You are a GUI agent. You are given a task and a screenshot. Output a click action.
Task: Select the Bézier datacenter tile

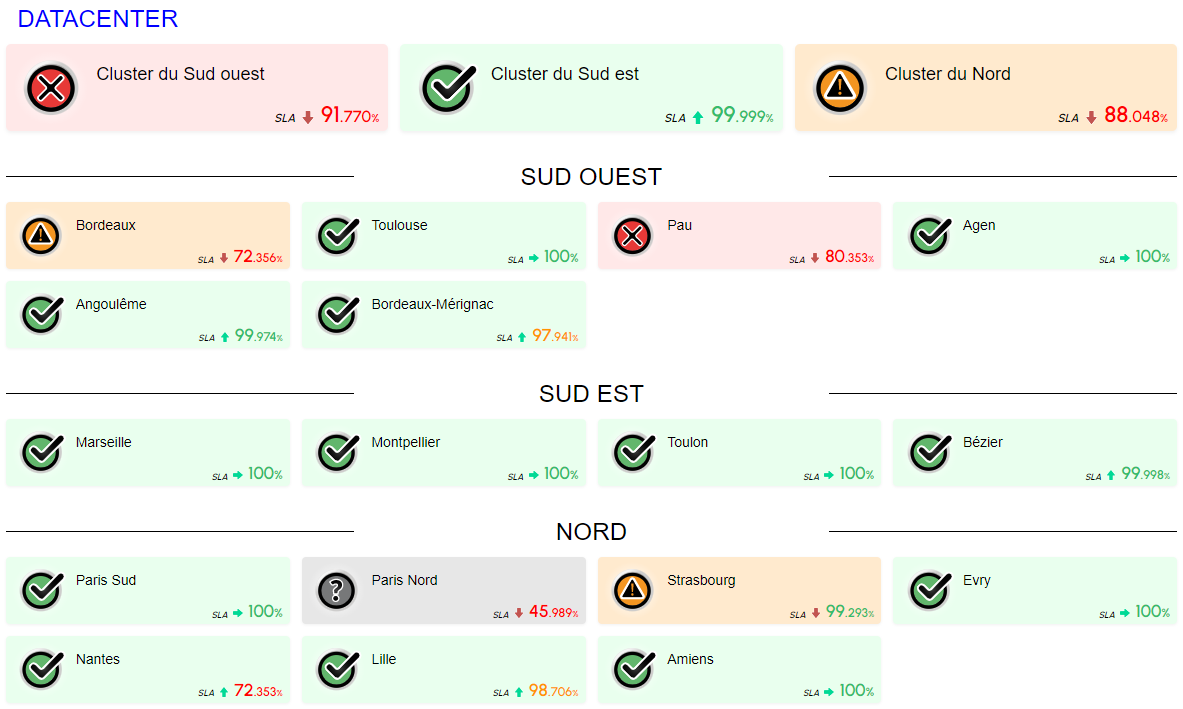(x=1034, y=453)
